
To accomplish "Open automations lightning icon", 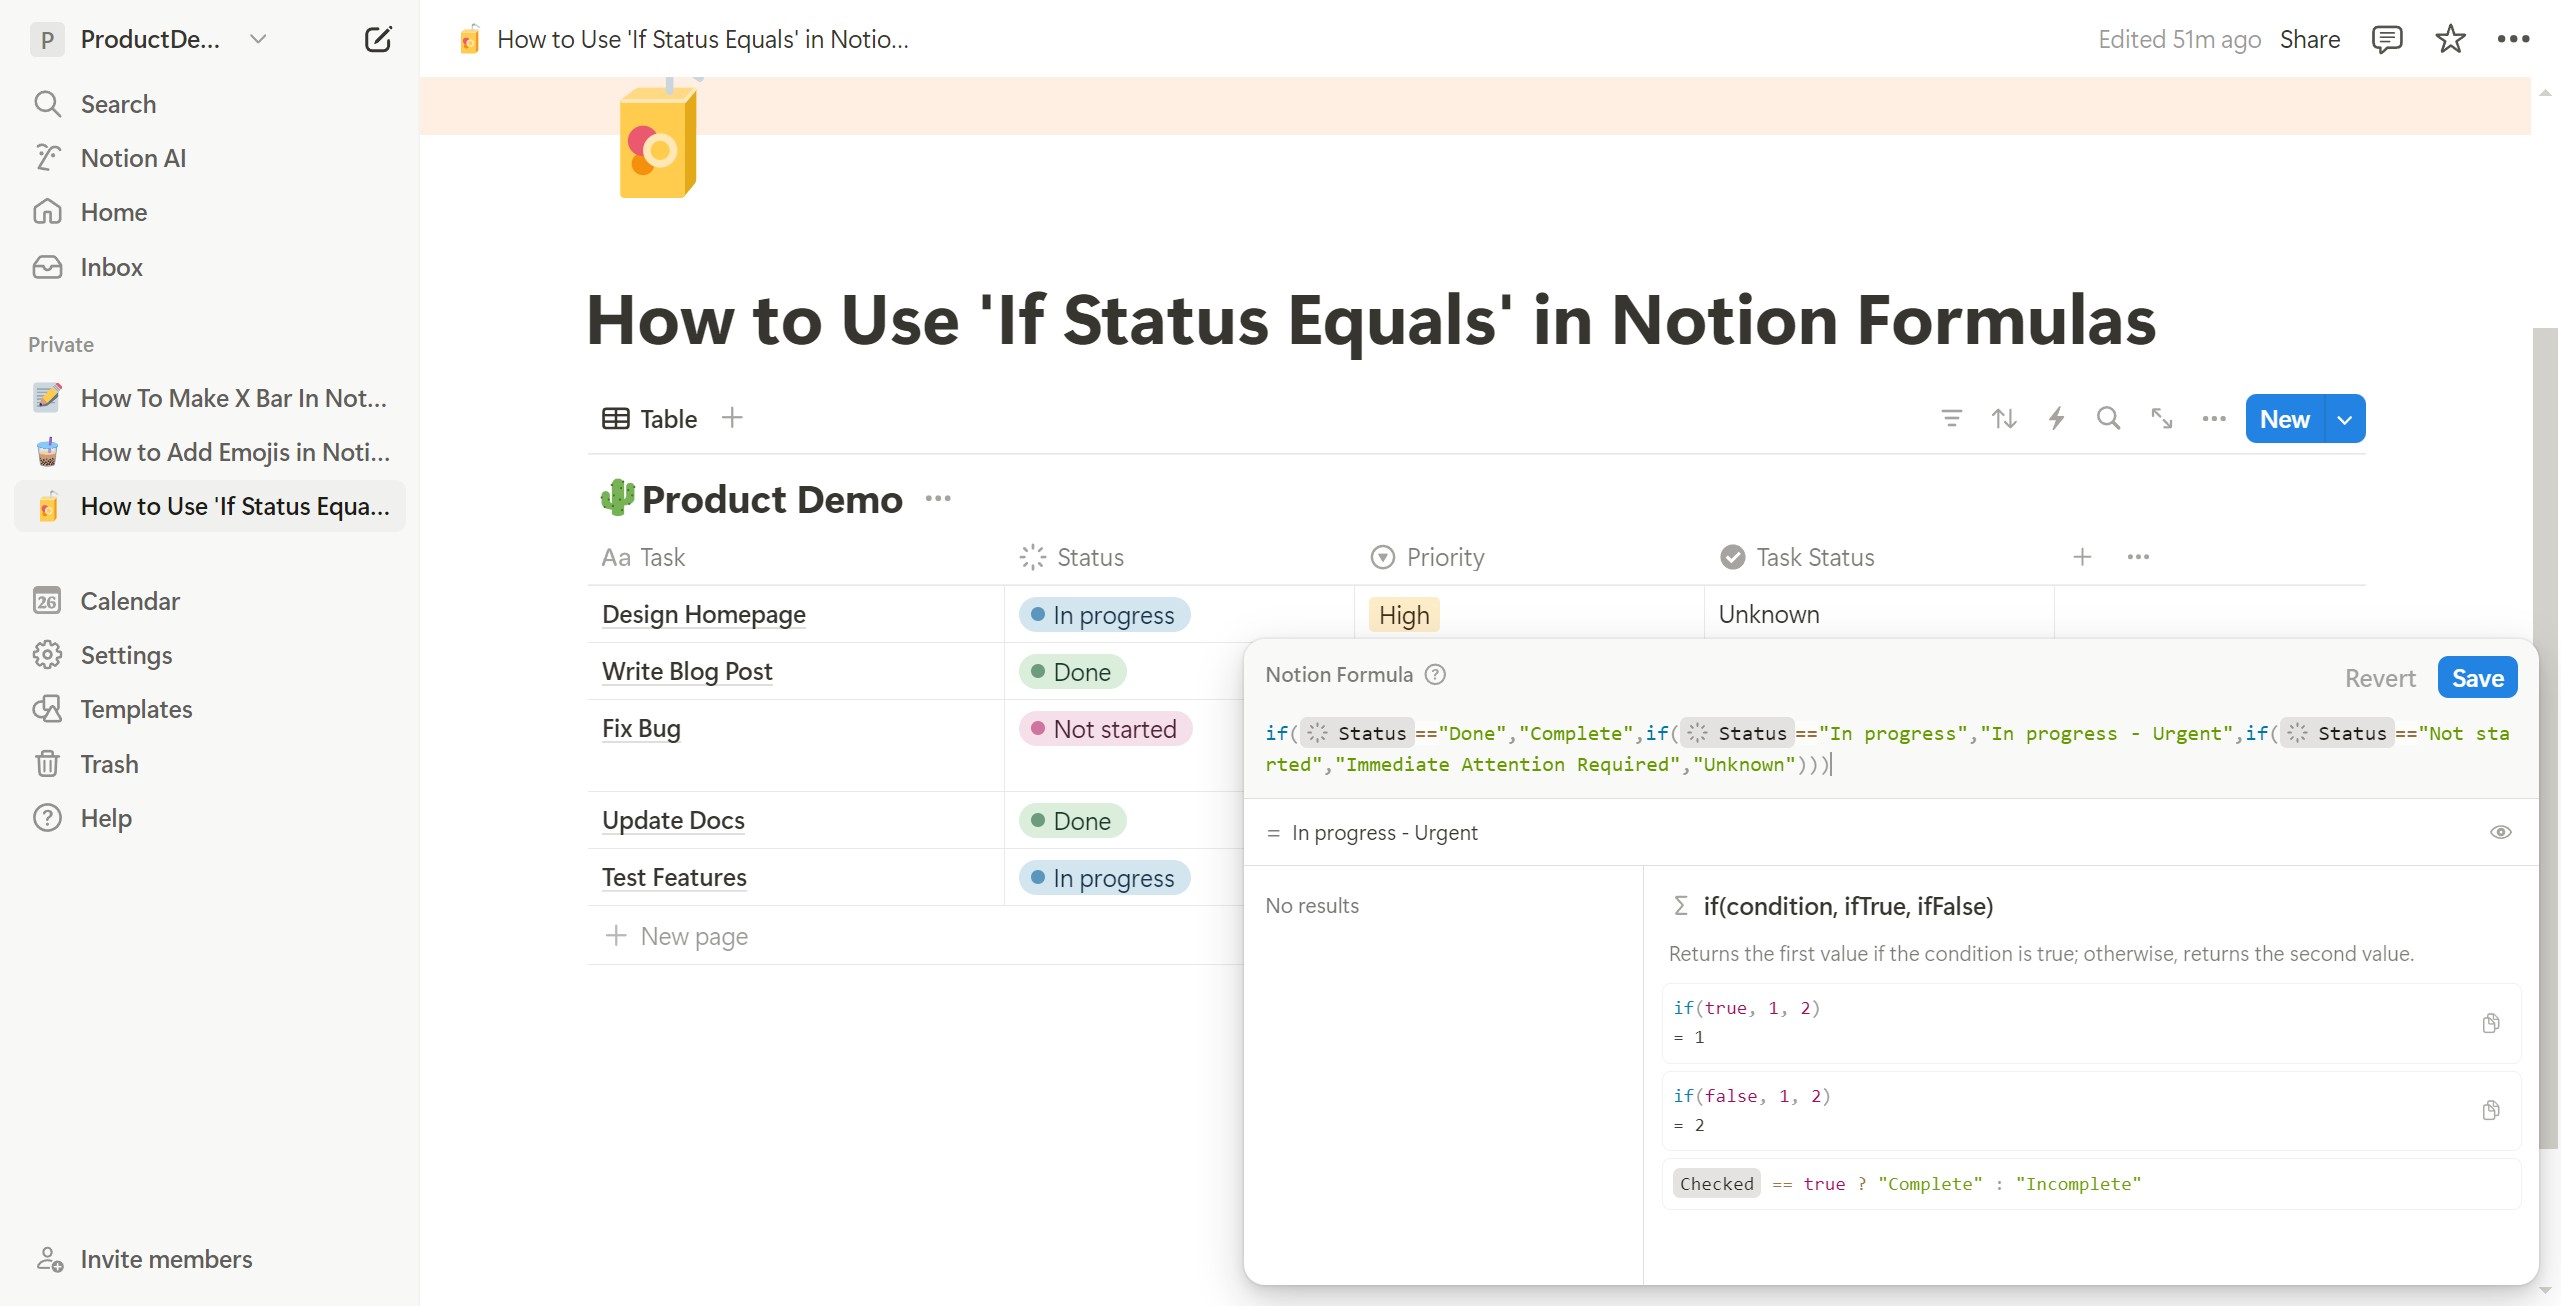I will [x=2056, y=418].
